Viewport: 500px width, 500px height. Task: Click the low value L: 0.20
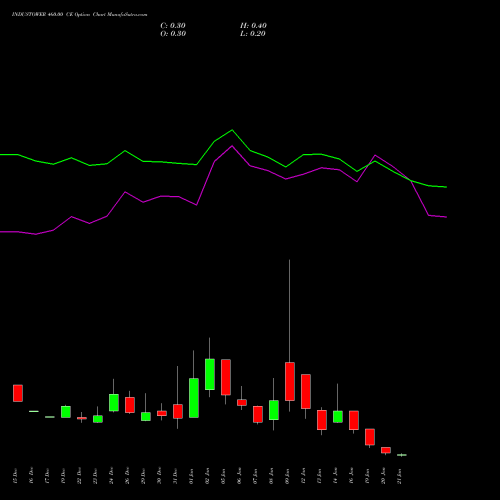point(253,34)
